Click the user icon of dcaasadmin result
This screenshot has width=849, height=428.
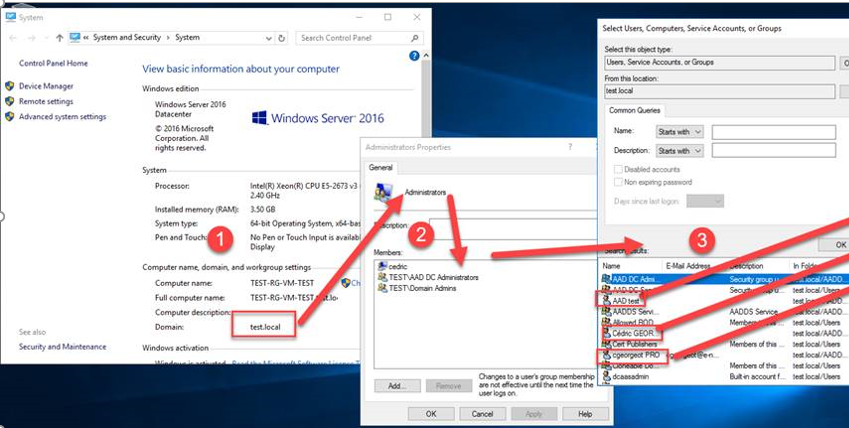point(606,376)
